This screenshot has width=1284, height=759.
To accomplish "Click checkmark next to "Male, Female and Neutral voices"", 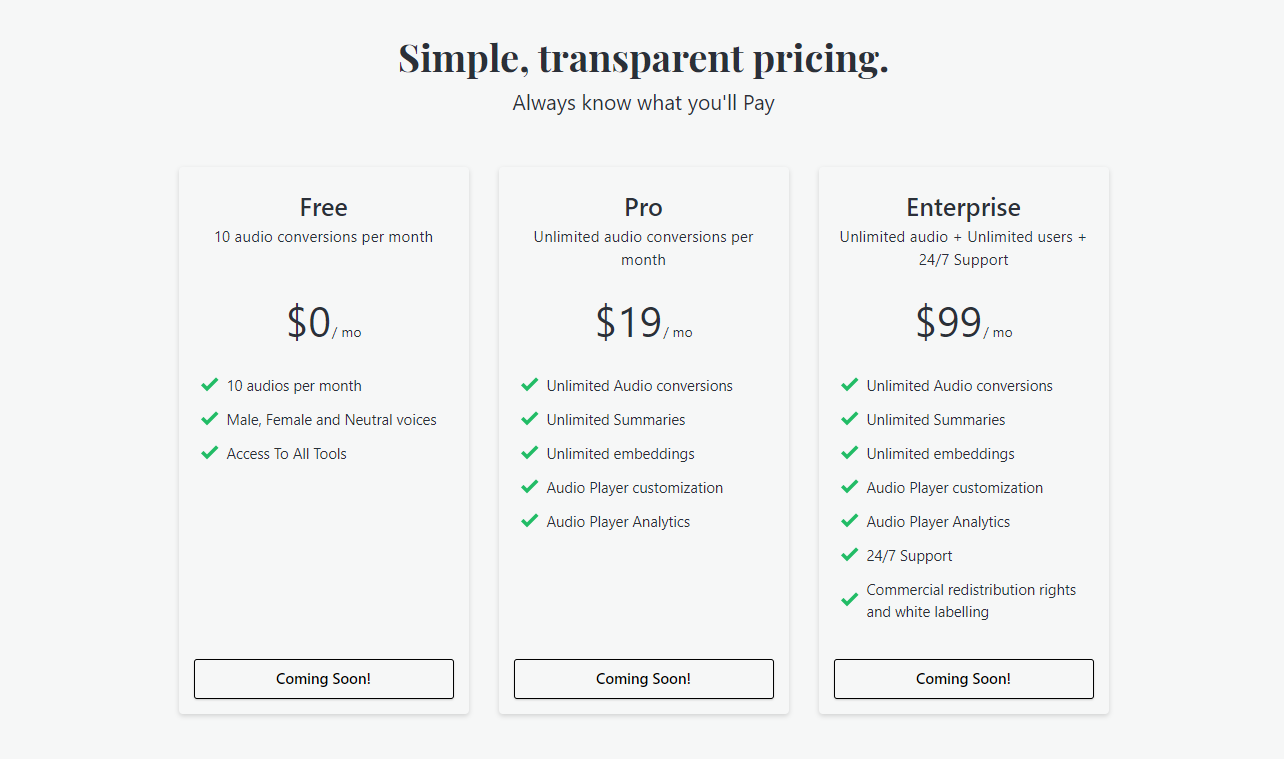I will (x=209, y=419).
